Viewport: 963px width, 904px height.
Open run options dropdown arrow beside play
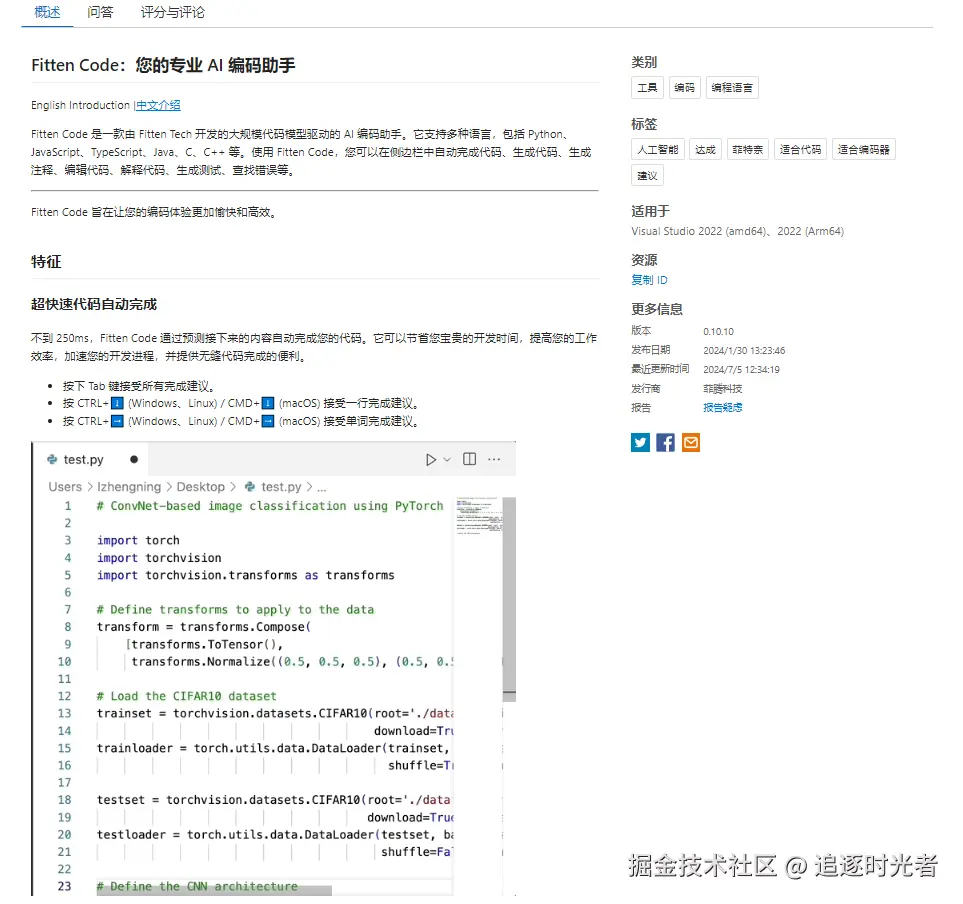447,459
